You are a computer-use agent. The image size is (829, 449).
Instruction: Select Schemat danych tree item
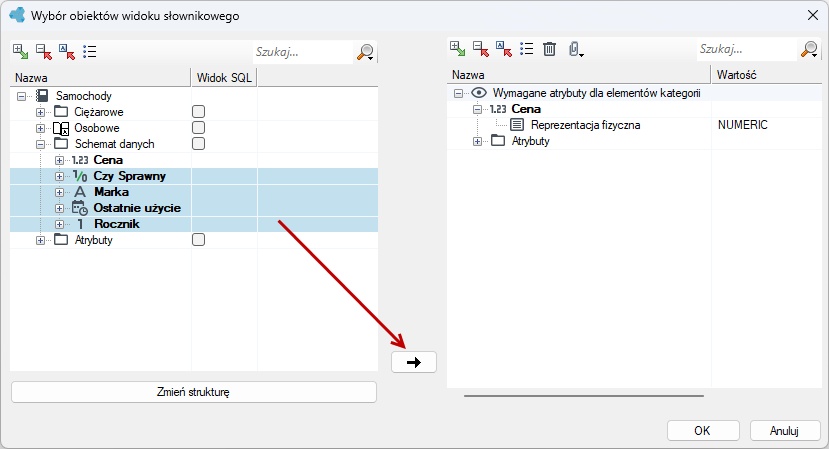tap(114, 144)
